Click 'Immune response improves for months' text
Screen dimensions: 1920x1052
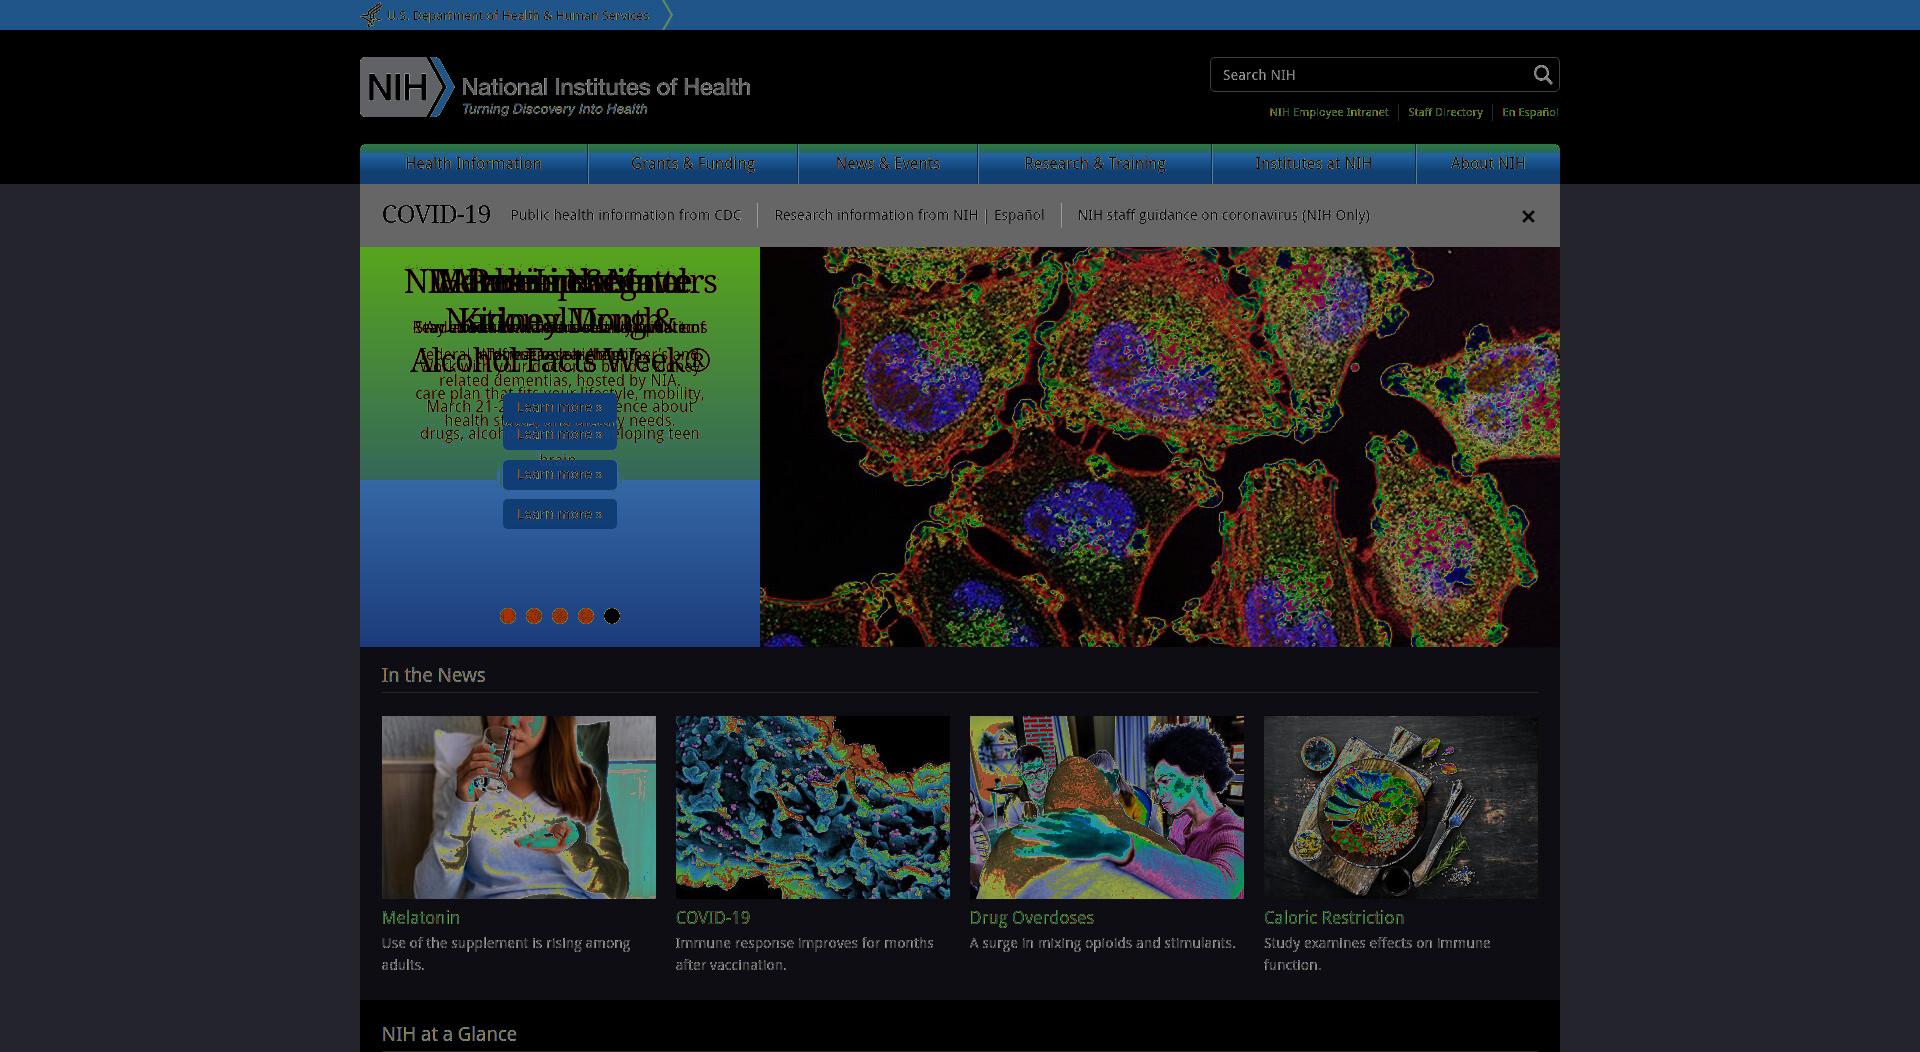(805, 954)
